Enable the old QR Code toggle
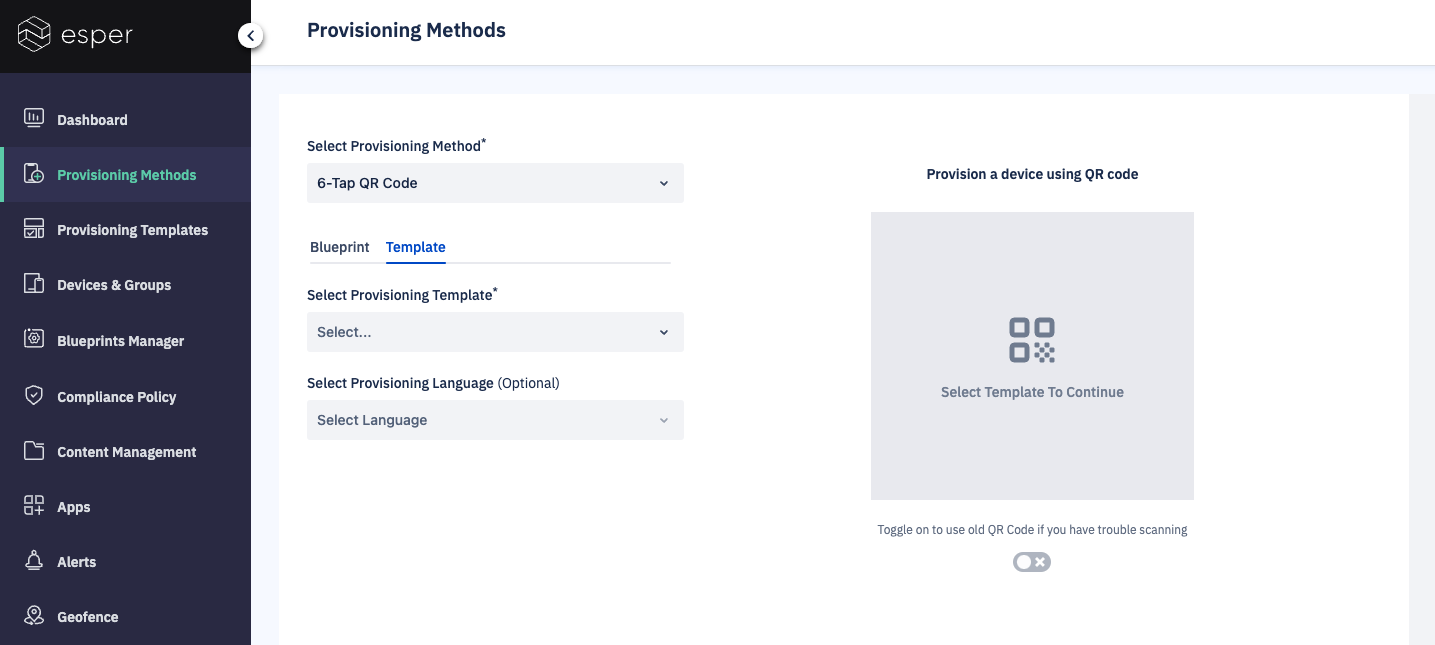 click(x=1031, y=561)
